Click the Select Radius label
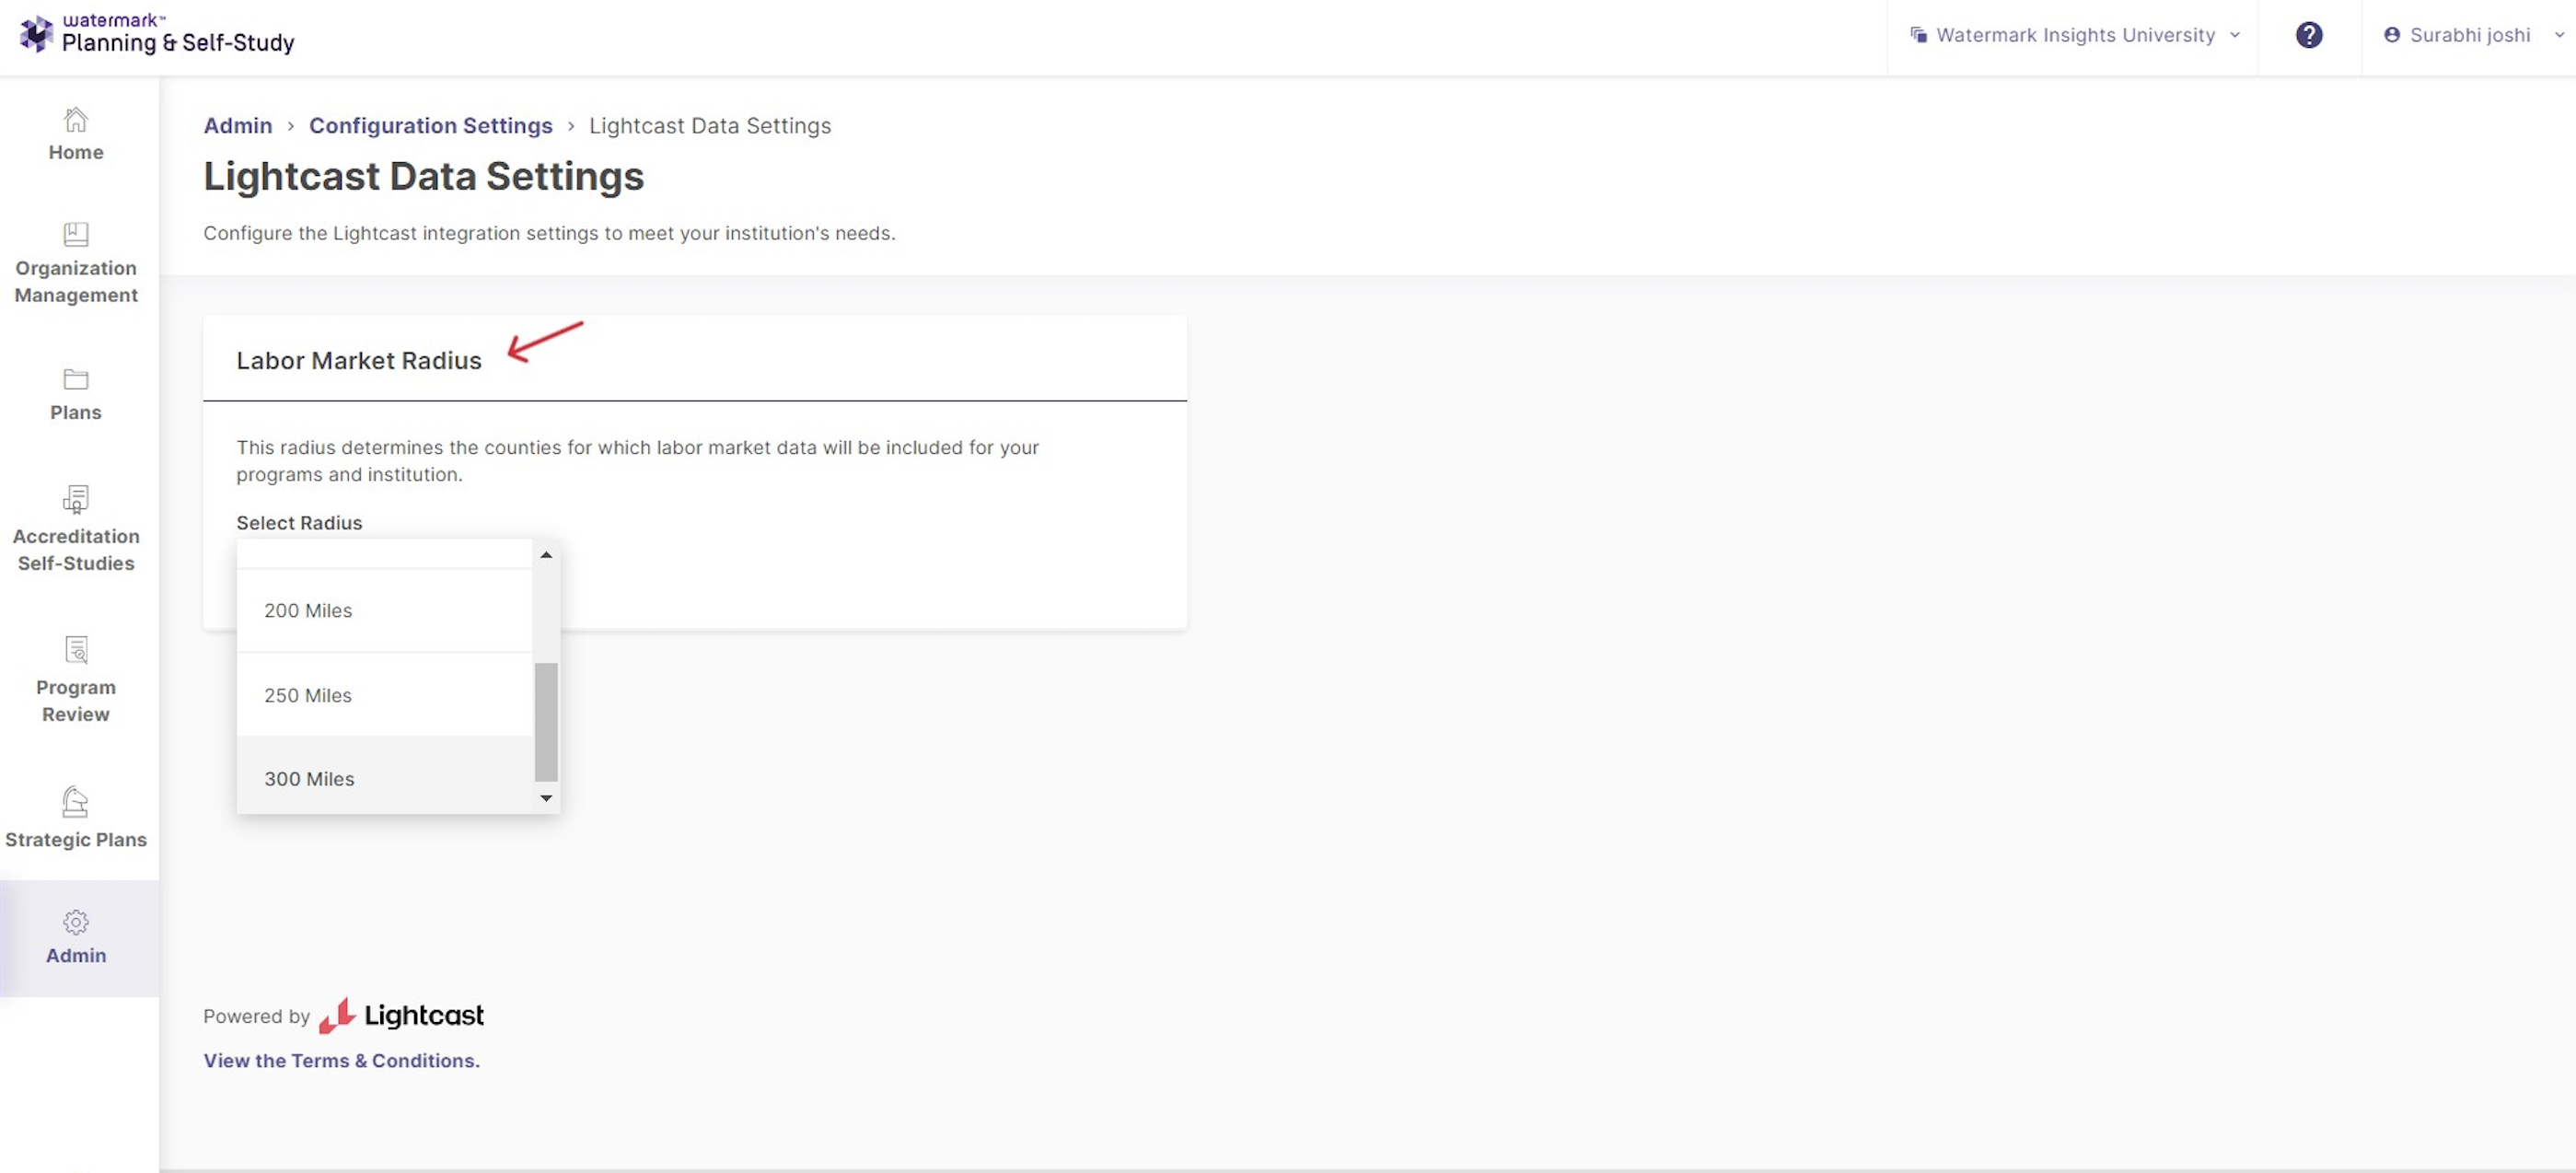The image size is (2576, 1173). point(299,522)
